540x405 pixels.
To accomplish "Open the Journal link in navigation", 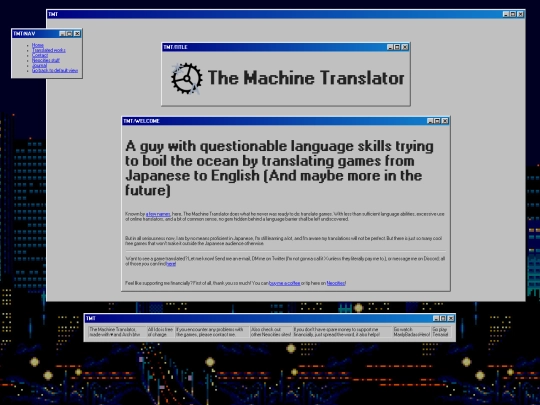I will pyautogui.click(x=39, y=65).
